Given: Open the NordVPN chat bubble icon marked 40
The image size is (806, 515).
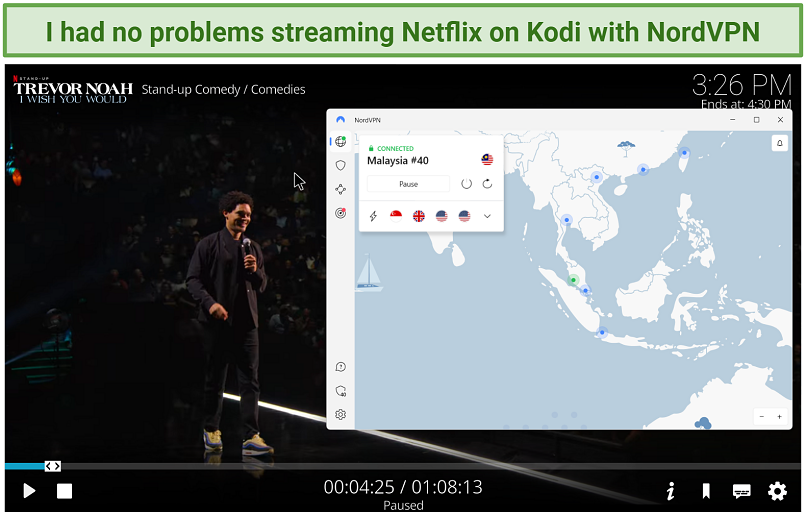Looking at the screenshot, I should click(341, 391).
